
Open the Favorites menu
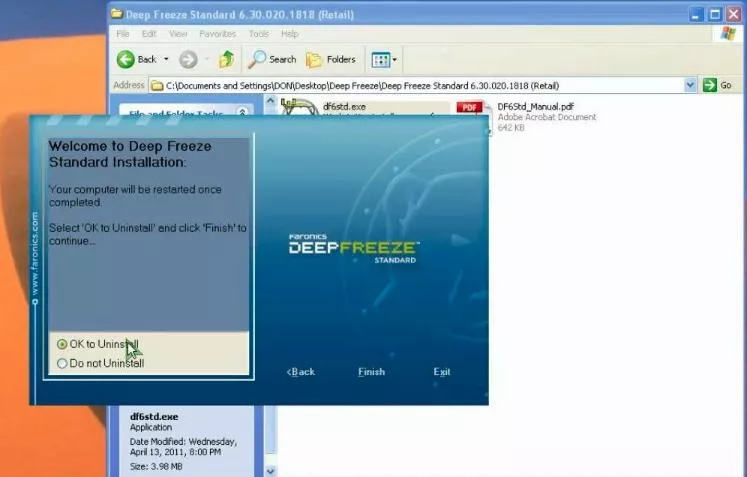tap(218, 34)
